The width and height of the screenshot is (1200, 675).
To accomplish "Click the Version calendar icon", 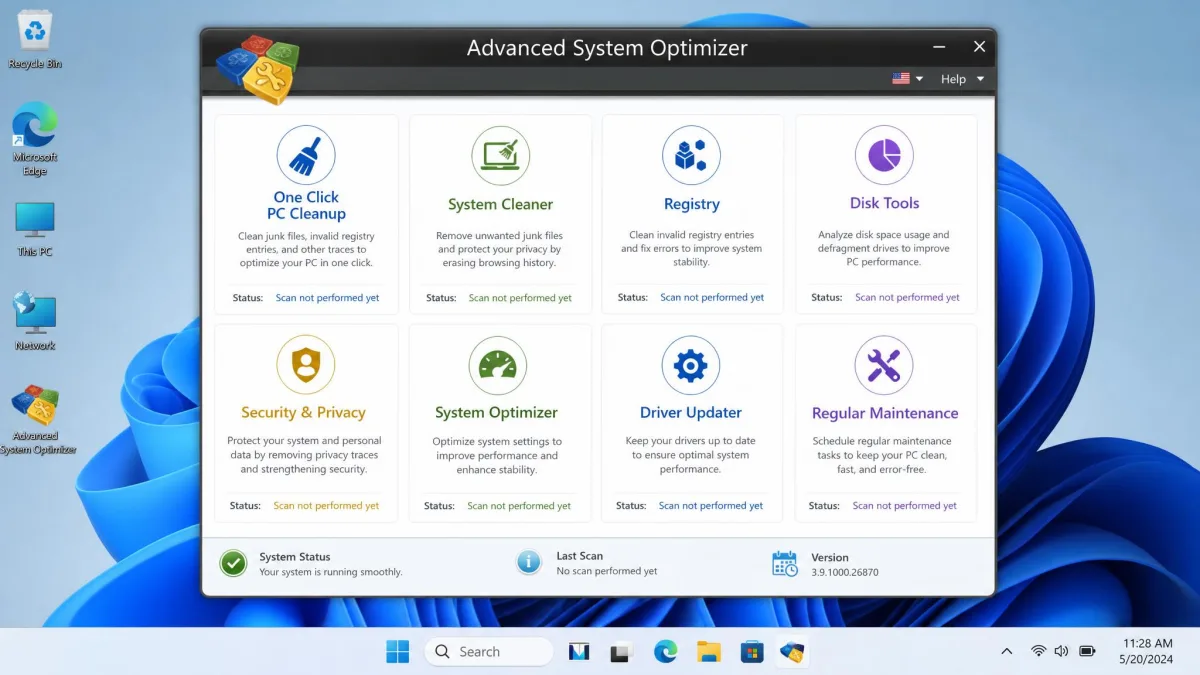I will pyautogui.click(x=785, y=563).
